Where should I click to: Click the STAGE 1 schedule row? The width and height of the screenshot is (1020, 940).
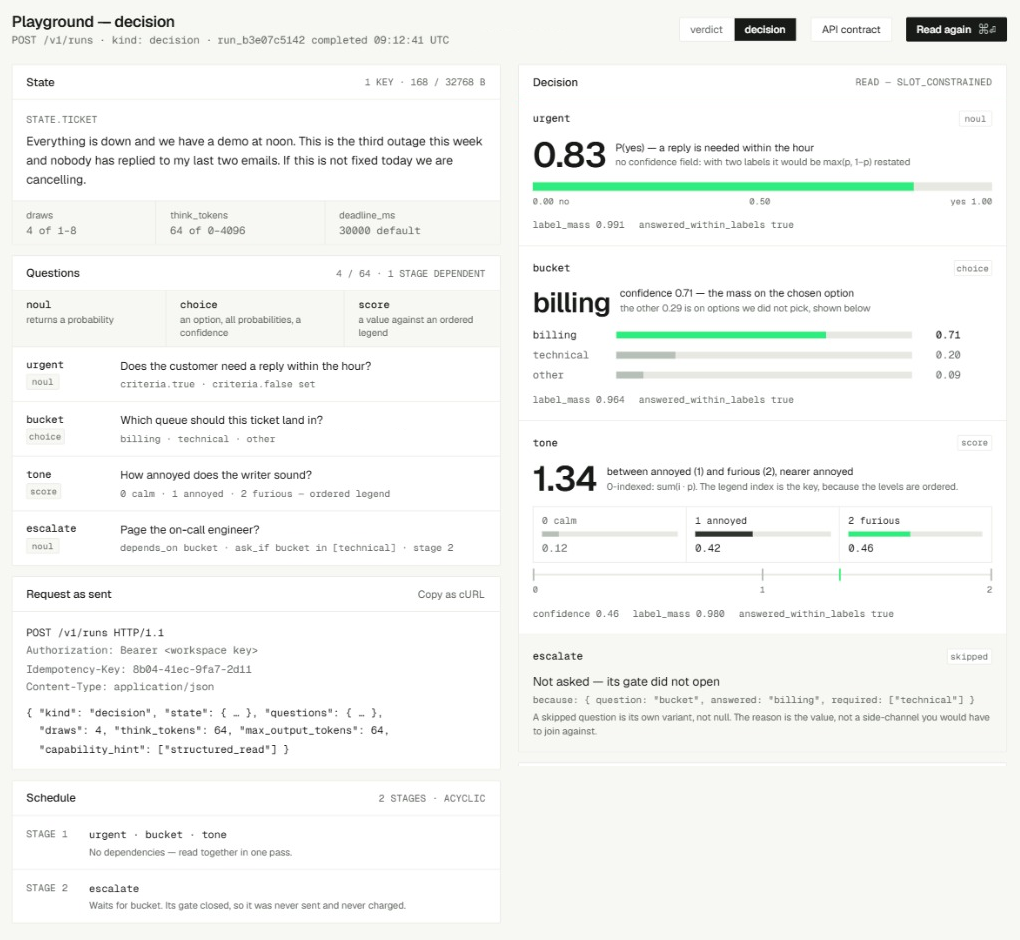(256, 842)
